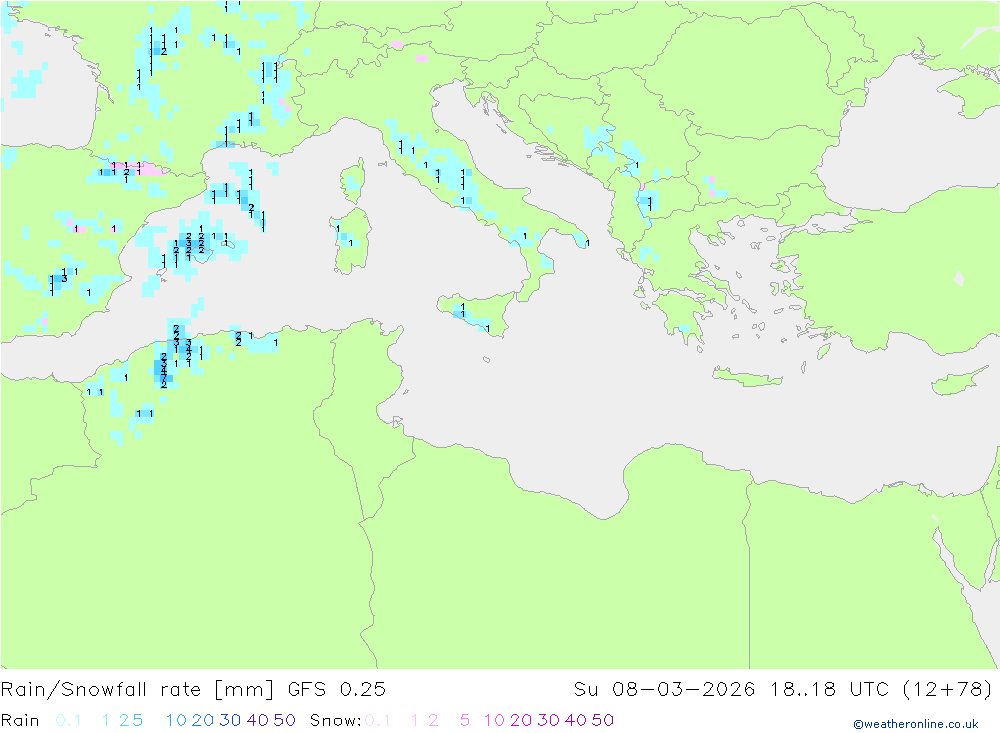Click the island of Corsica on map
The height and width of the screenshot is (733, 1000).
point(355,181)
